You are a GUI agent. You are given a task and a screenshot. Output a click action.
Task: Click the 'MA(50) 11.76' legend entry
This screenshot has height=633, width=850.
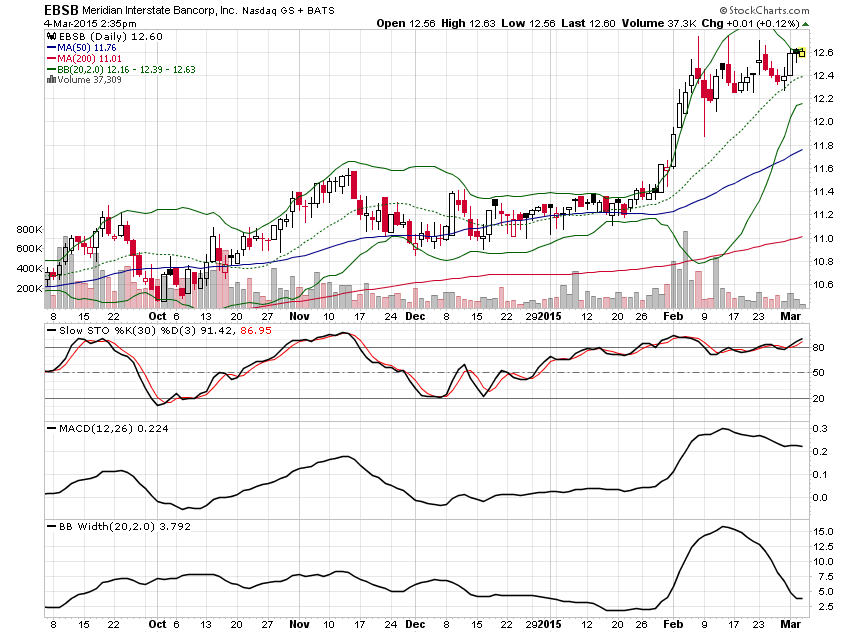click(87, 48)
